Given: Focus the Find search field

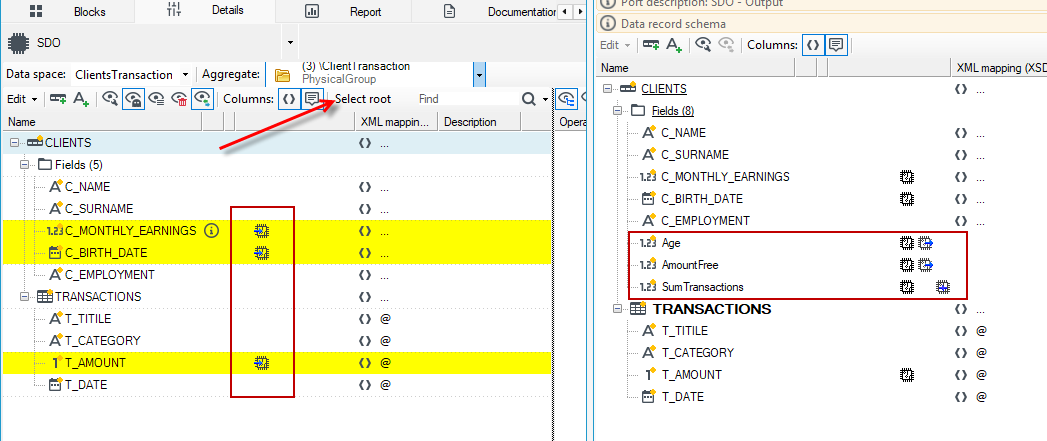Looking at the screenshot, I should pyautogui.click(x=466, y=99).
